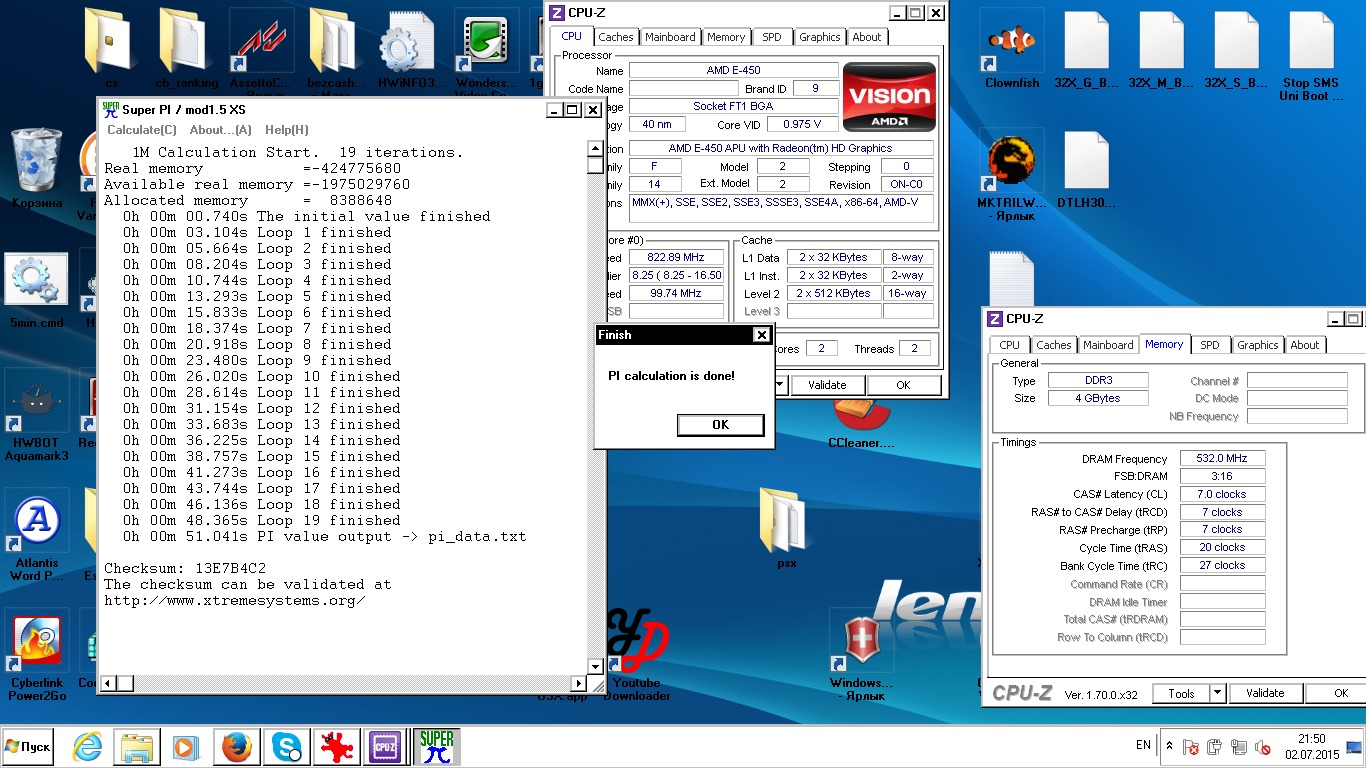Viewport: 1366px width, 768px height.
Task: Click Validate in lower CPU-Z window
Action: tap(1266, 693)
